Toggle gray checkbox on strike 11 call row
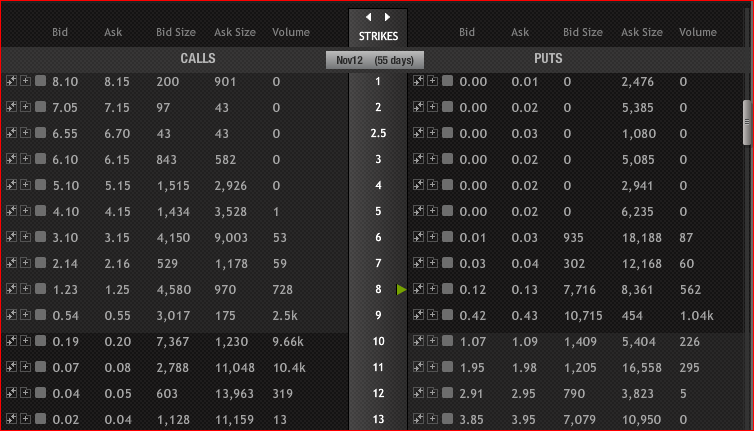 coord(40,367)
